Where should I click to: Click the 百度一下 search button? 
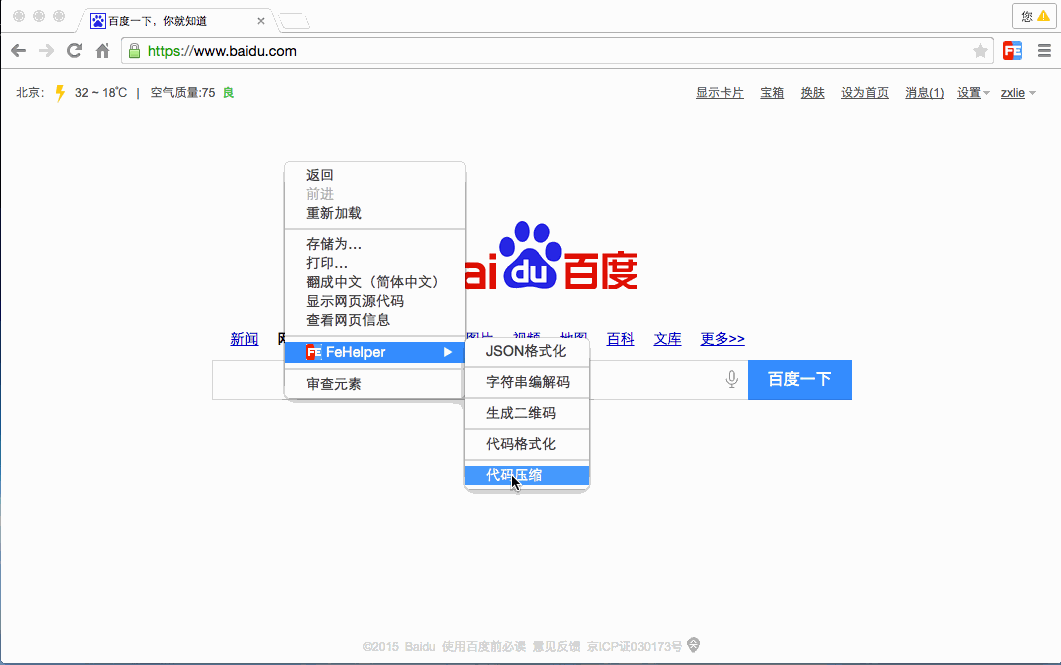pyautogui.click(x=800, y=380)
